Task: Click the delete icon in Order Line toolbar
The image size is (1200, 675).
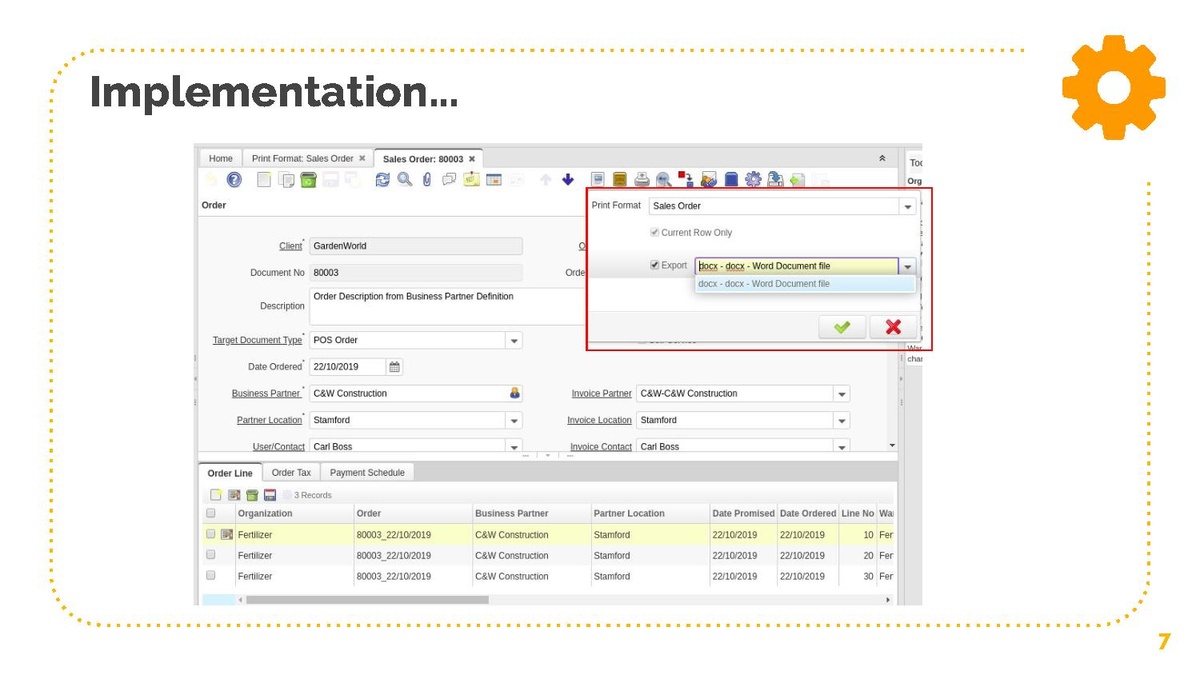Action: pos(252,495)
